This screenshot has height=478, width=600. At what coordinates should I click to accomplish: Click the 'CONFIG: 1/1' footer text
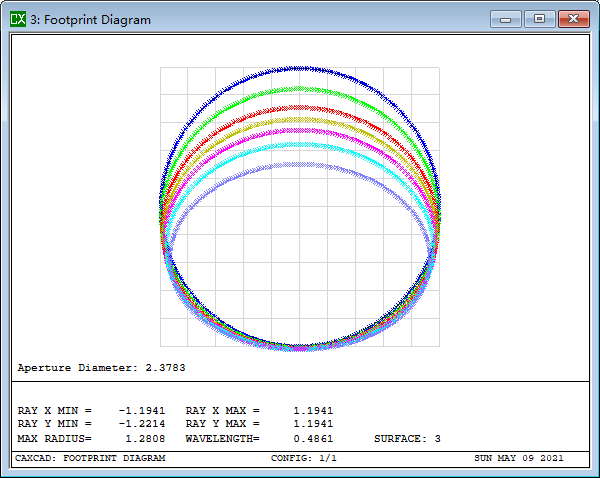(303, 458)
